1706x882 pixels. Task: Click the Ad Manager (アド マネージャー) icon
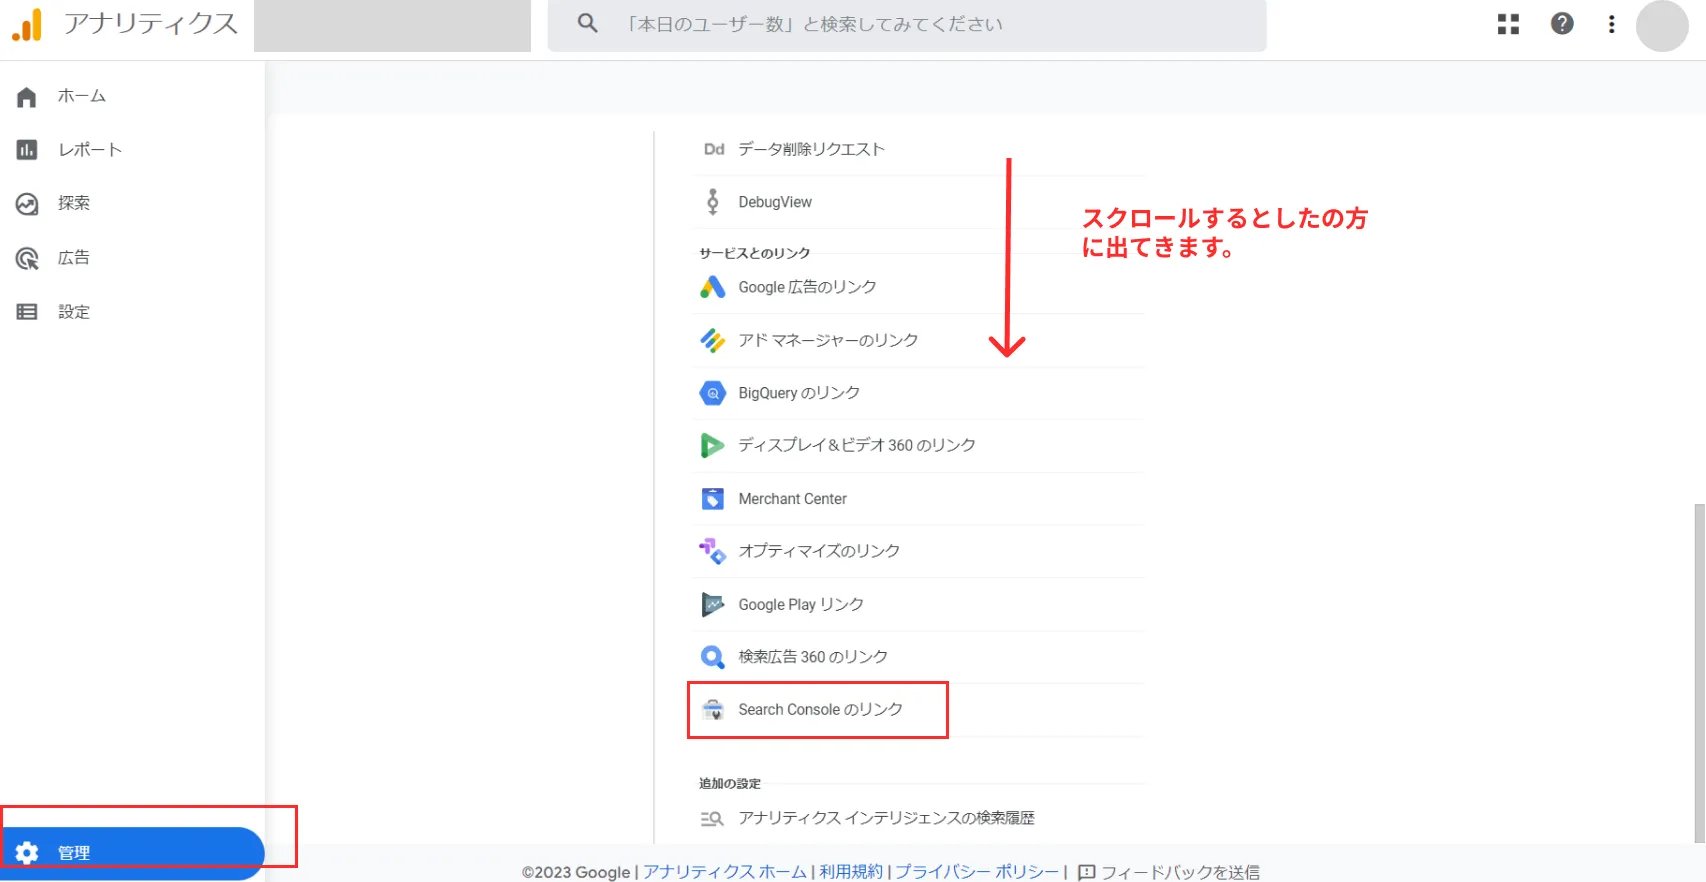click(712, 340)
